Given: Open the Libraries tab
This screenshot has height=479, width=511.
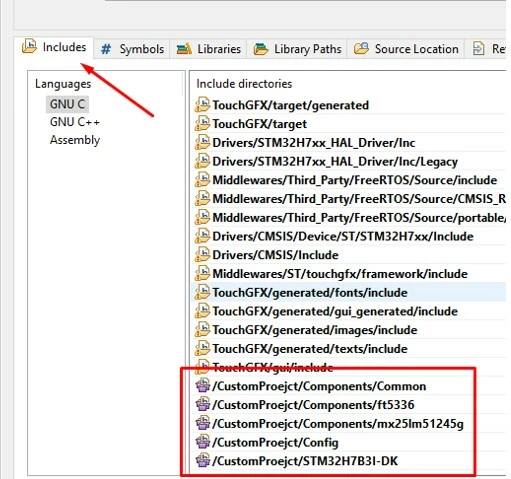Looking at the screenshot, I should (x=208, y=49).
